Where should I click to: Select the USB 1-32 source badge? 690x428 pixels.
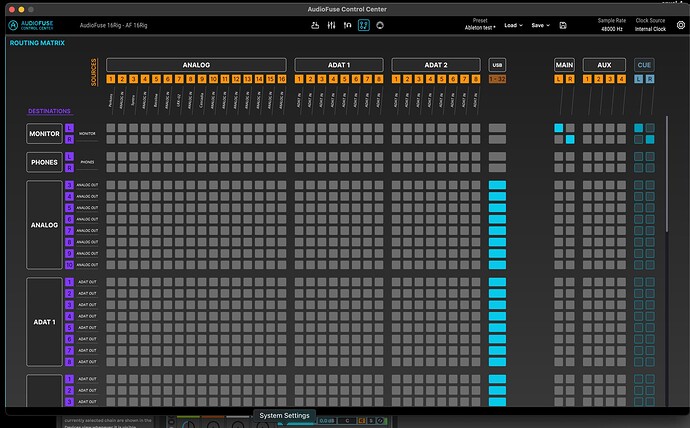tap(497, 79)
